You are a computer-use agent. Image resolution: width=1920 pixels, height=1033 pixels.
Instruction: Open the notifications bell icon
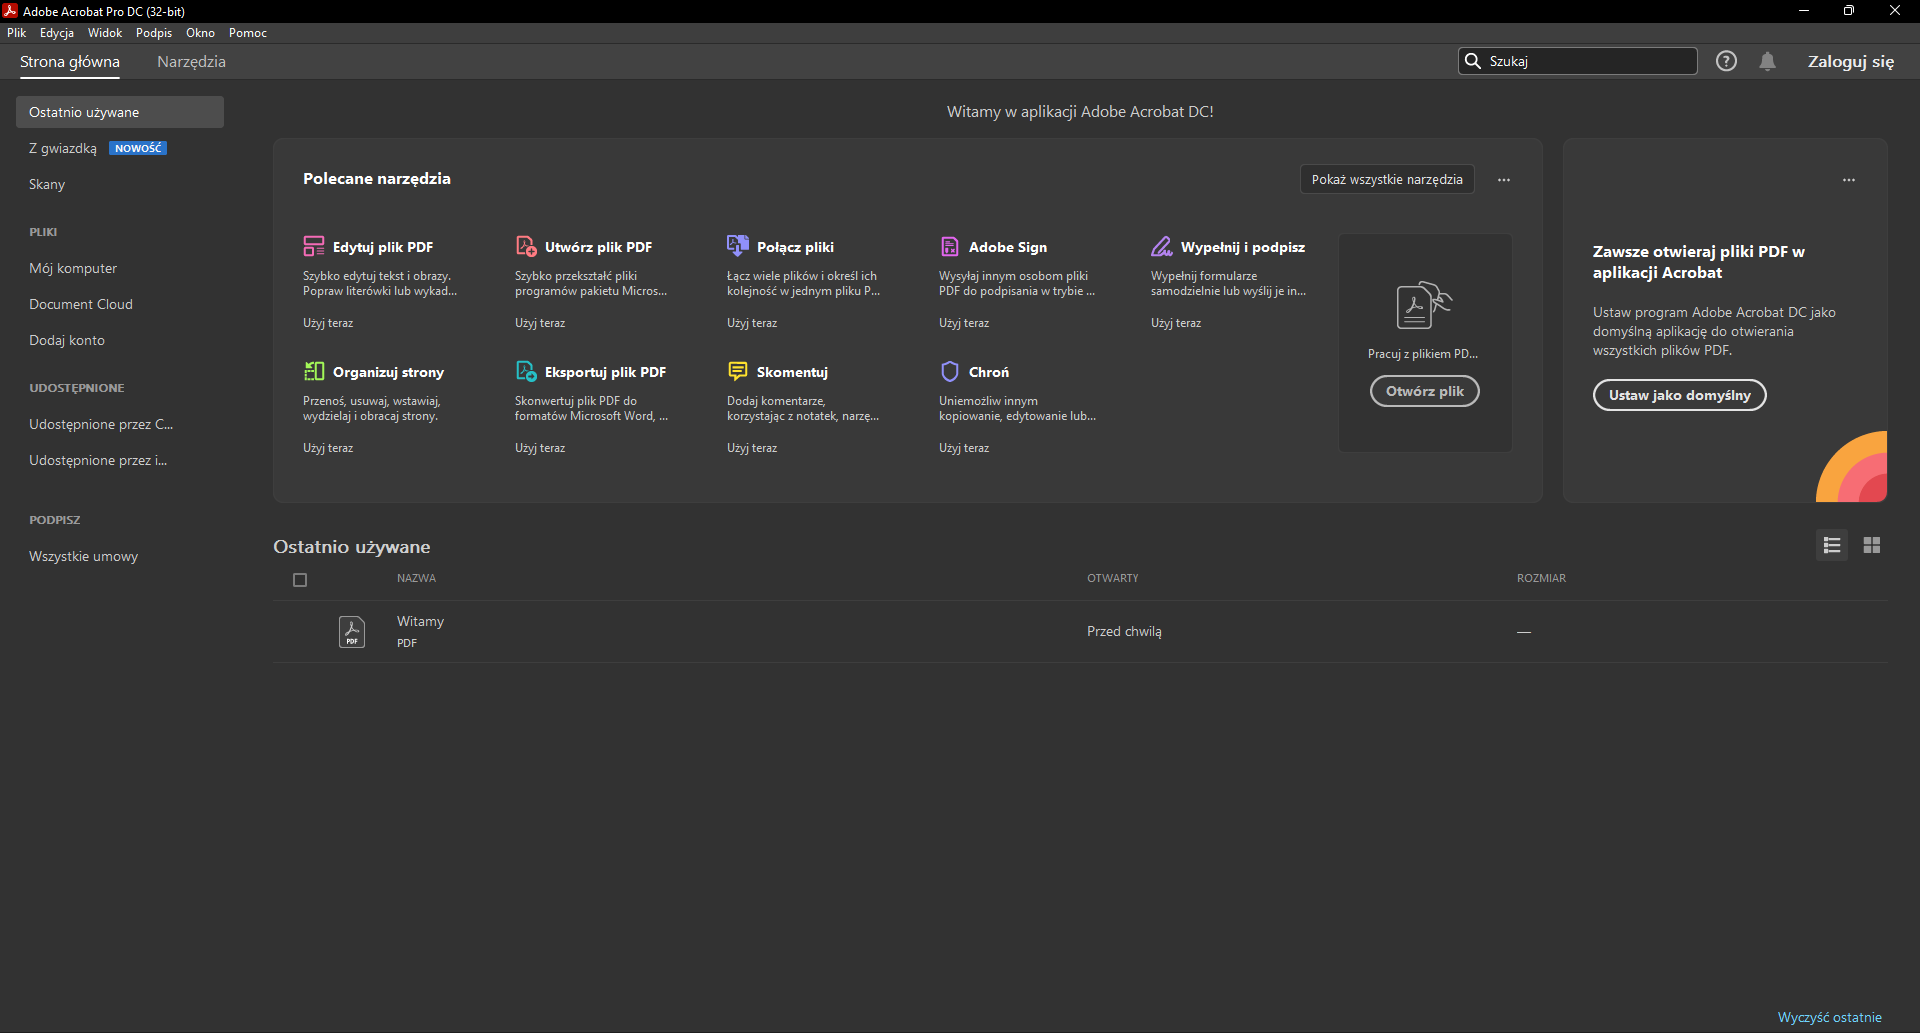coord(1768,61)
